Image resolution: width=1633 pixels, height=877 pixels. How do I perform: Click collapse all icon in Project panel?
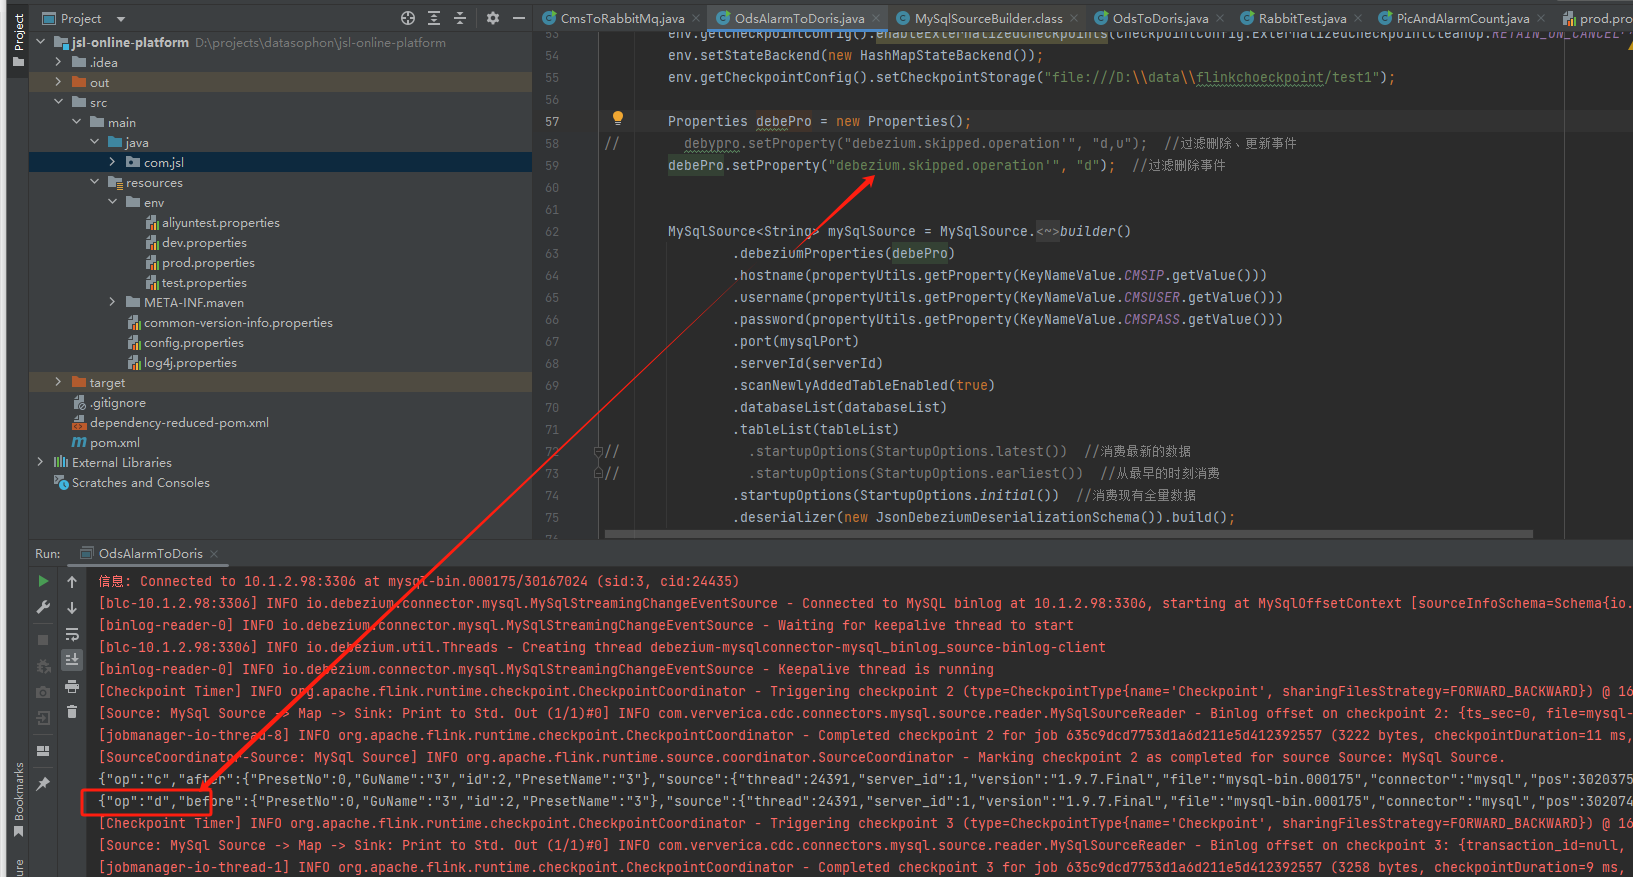click(460, 18)
